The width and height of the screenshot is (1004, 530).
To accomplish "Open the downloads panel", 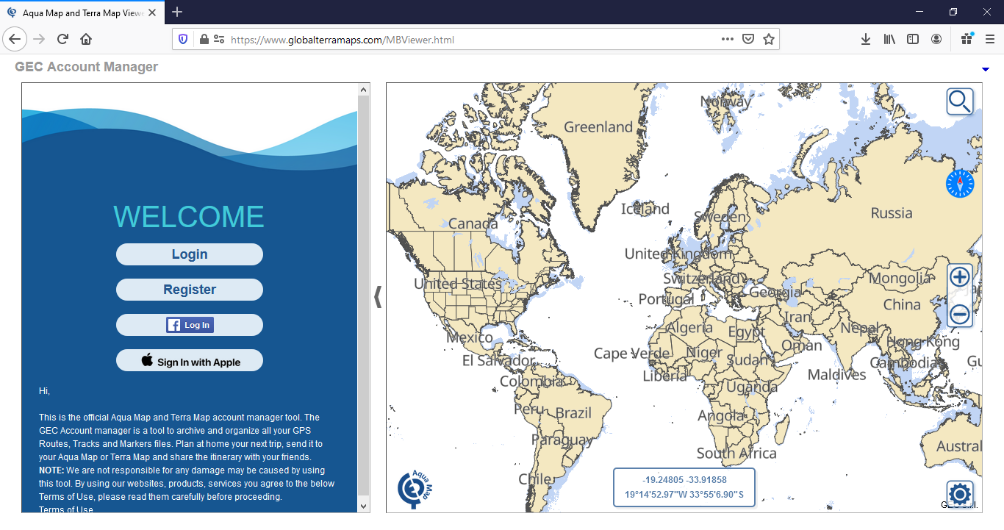I will pyautogui.click(x=865, y=39).
